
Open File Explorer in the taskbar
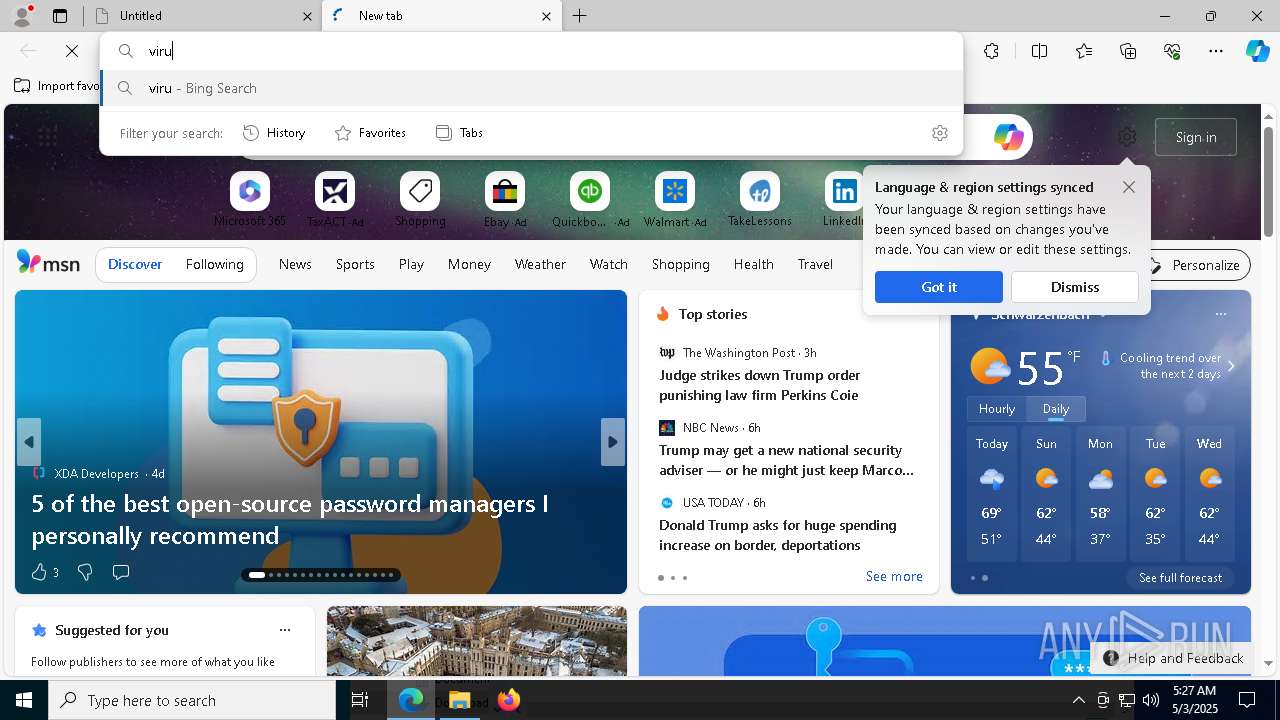coord(460,700)
